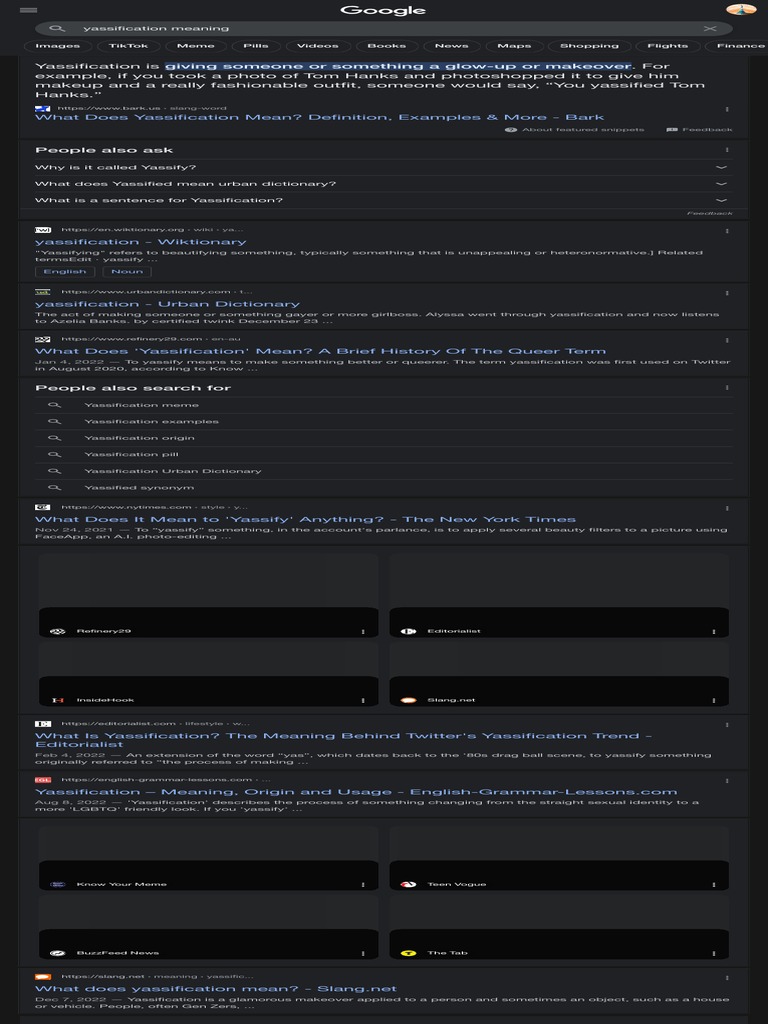Open the Google account profile avatar
This screenshot has height=1024, width=768.
741,9
